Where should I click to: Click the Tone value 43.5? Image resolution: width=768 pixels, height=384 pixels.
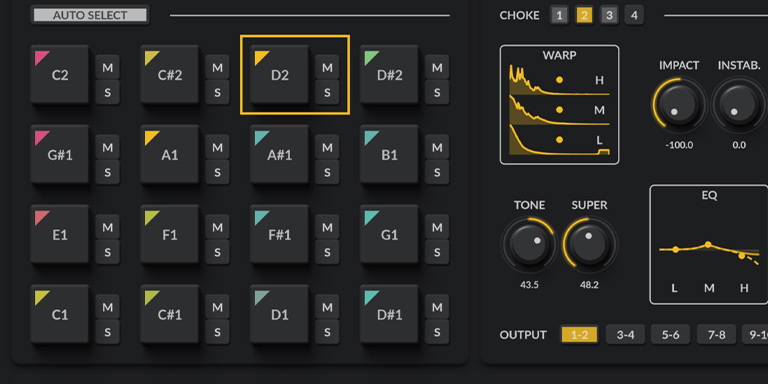[529, 285]
